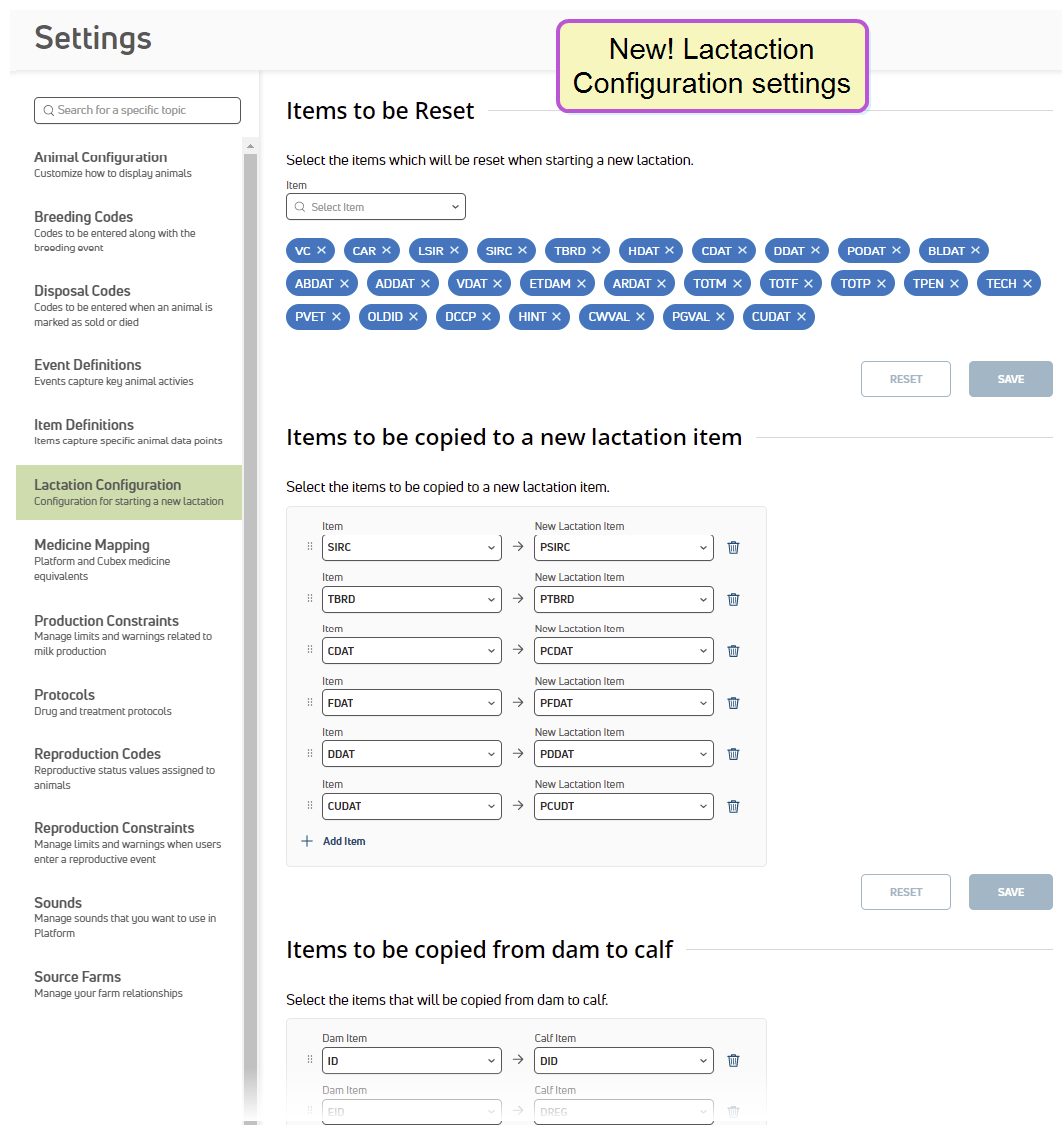Open the FDAT item dropdown
1062x1125 pixels.
coord(412,703)
